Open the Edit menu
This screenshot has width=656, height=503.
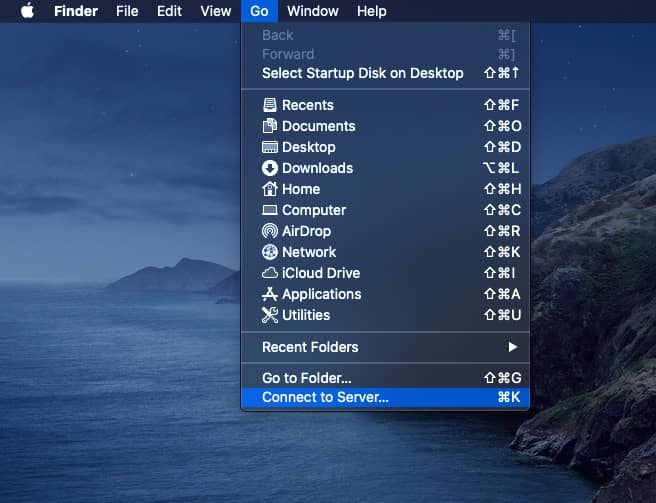click(x=169, y=11)
